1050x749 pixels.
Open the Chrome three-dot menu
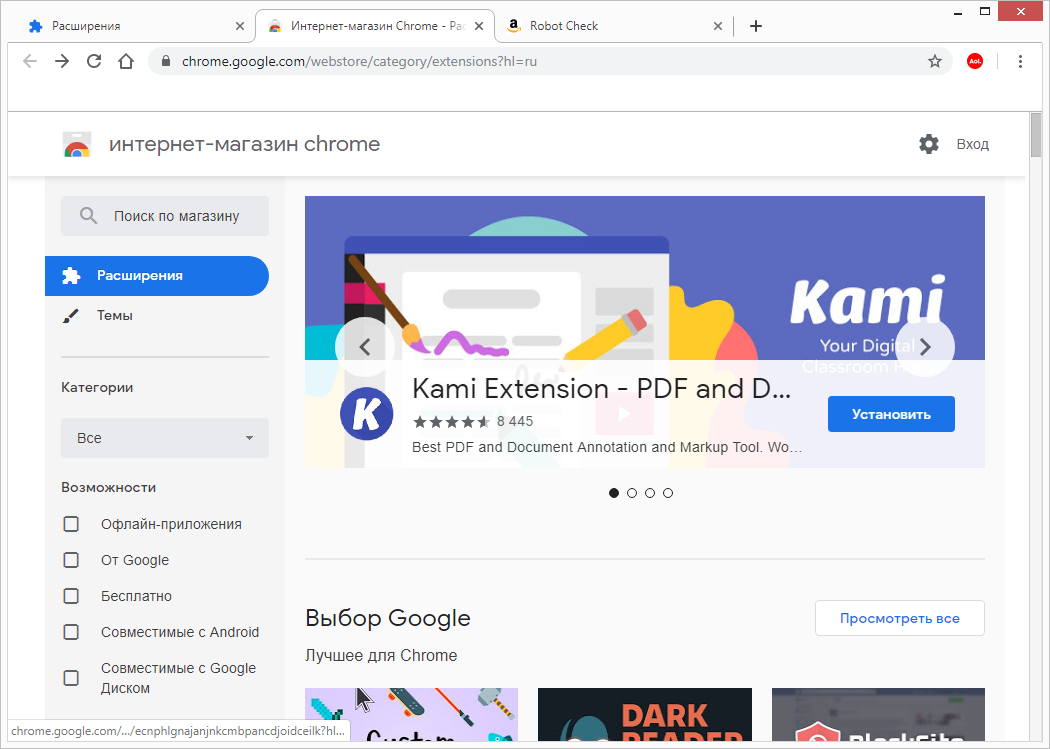pyautogui.click(x=1020, y=62)
